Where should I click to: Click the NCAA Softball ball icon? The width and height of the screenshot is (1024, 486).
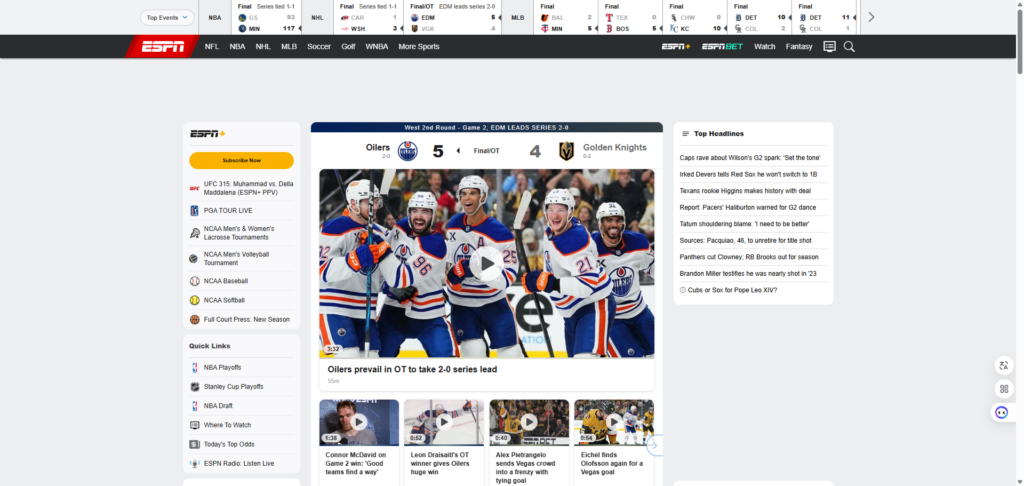[x=195, y=300]
